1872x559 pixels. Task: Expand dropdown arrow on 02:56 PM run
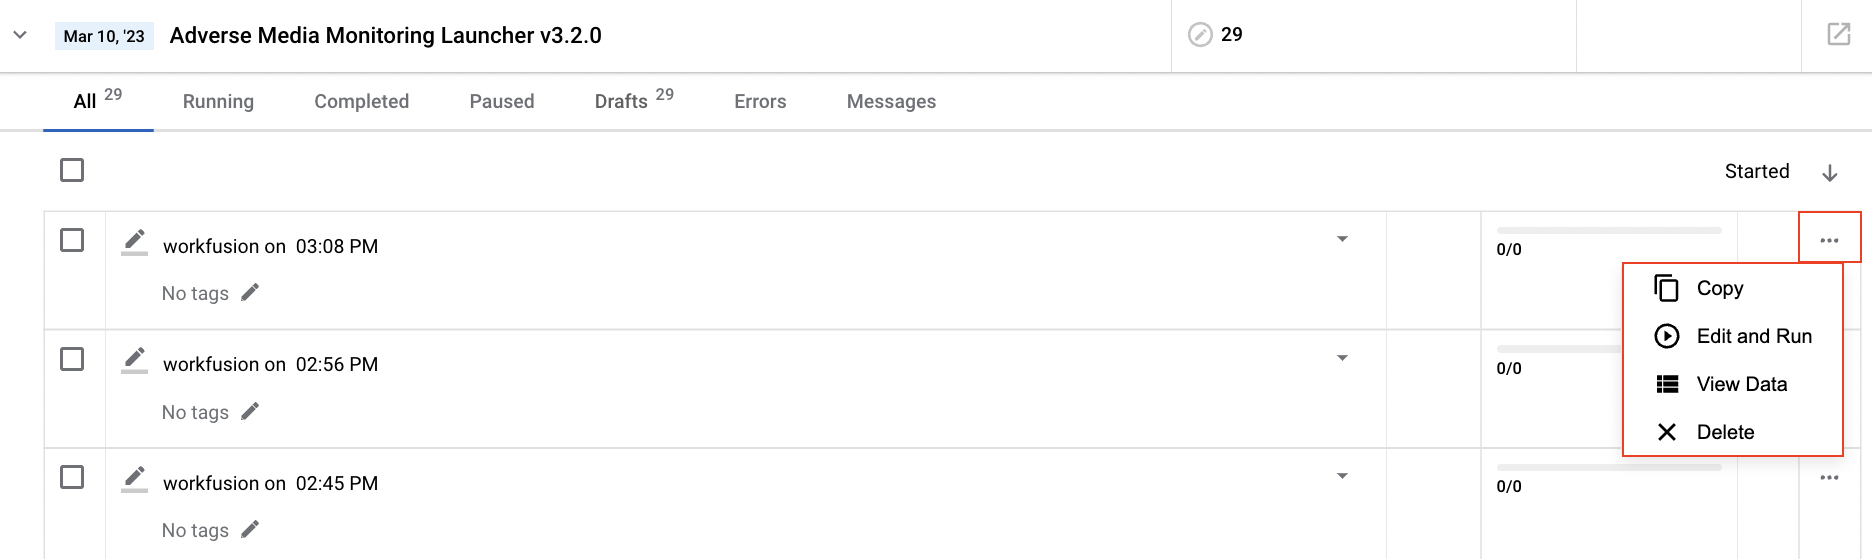pyautogui.click(x=1342, y=358)
